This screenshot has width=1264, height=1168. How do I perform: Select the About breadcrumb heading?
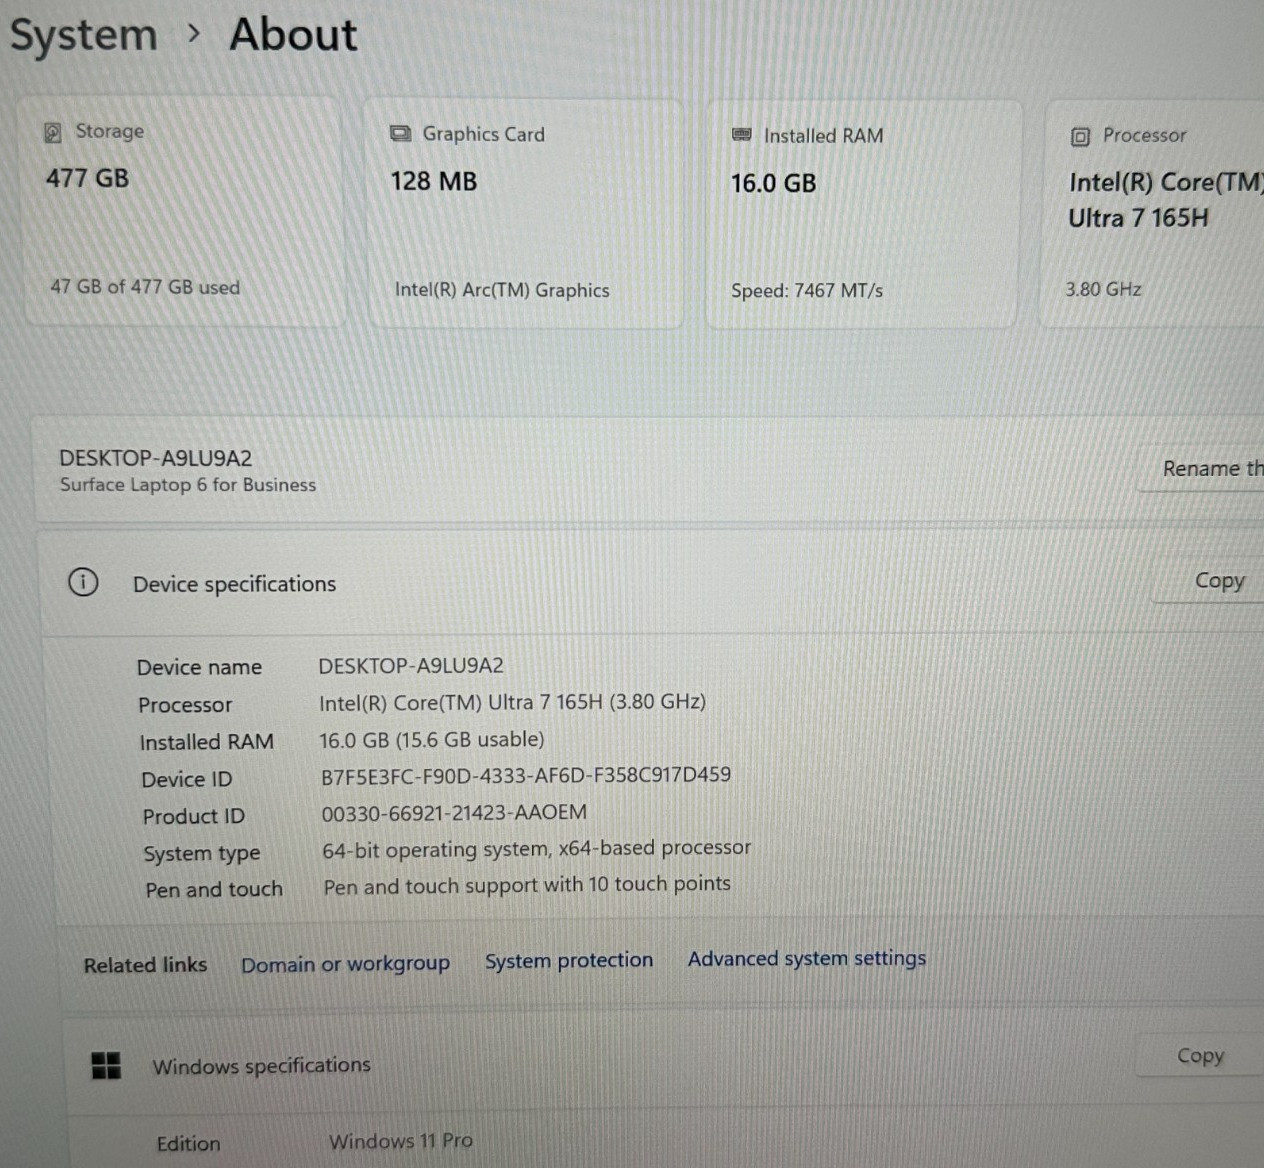[293, 34]
